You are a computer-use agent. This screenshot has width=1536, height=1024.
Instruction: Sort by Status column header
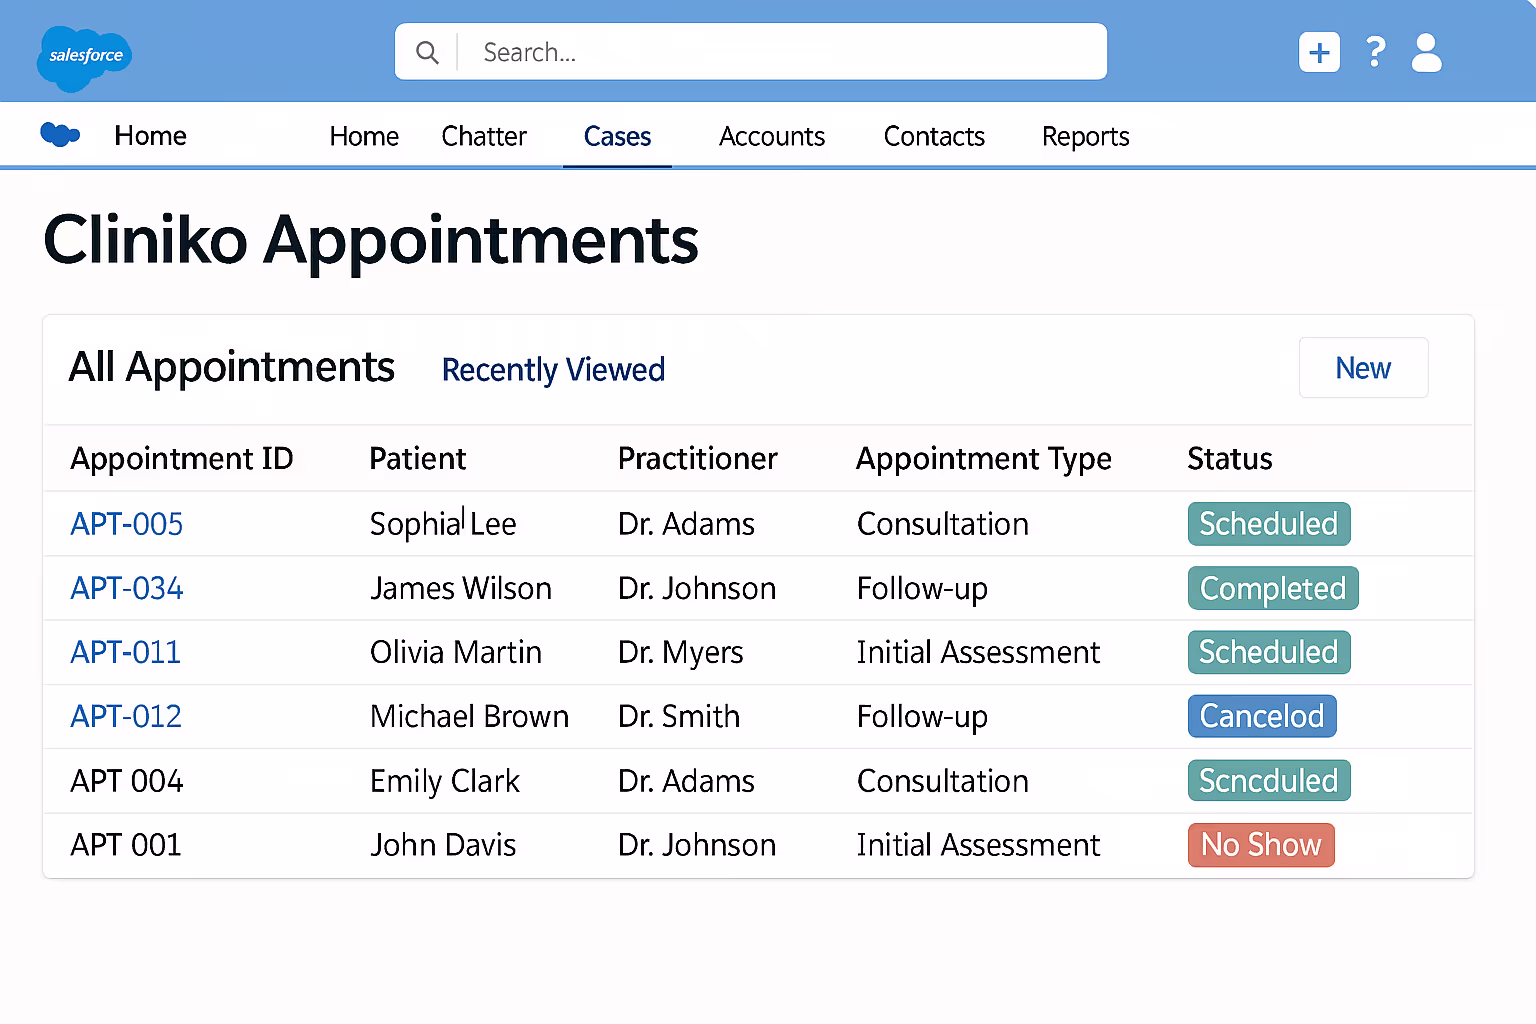pos(1230,459)
